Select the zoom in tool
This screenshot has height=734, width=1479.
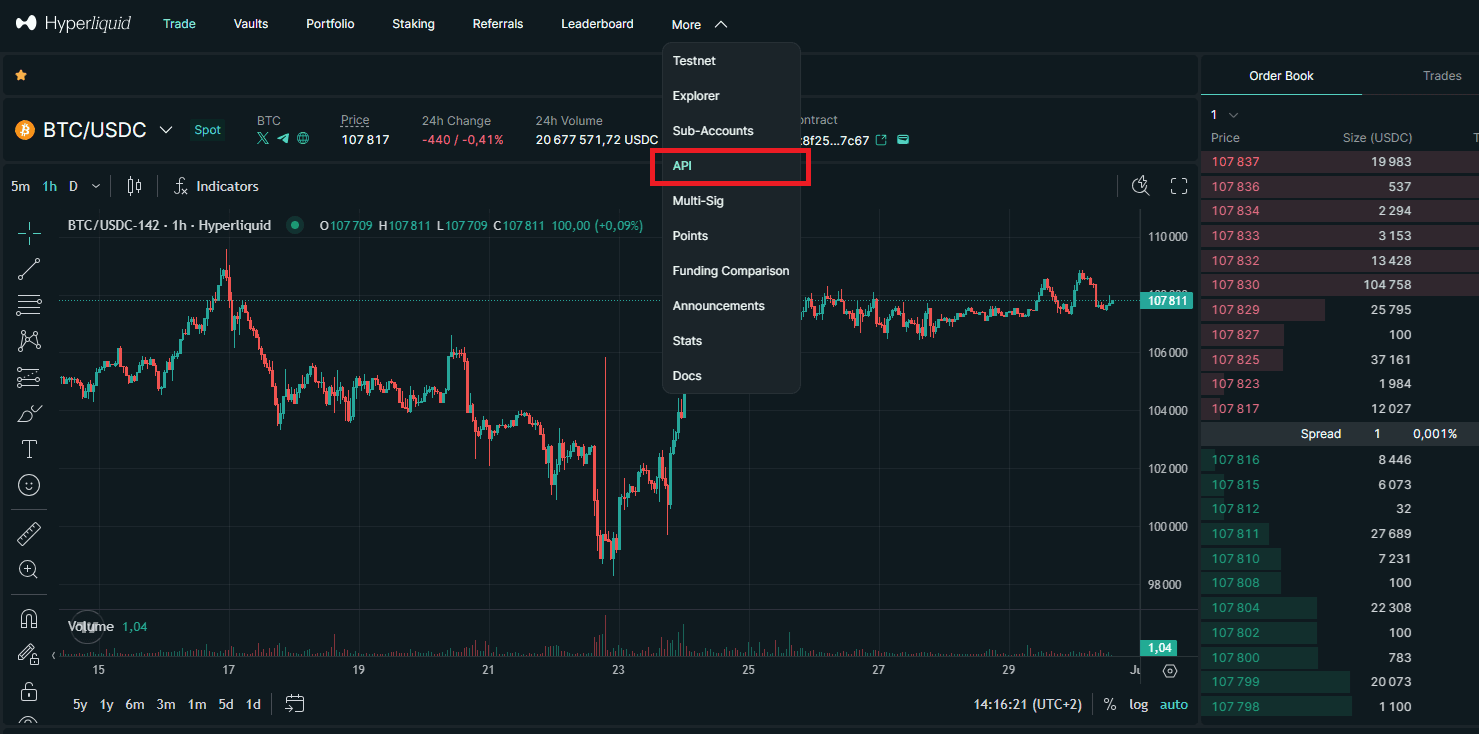tap(29, 570)
